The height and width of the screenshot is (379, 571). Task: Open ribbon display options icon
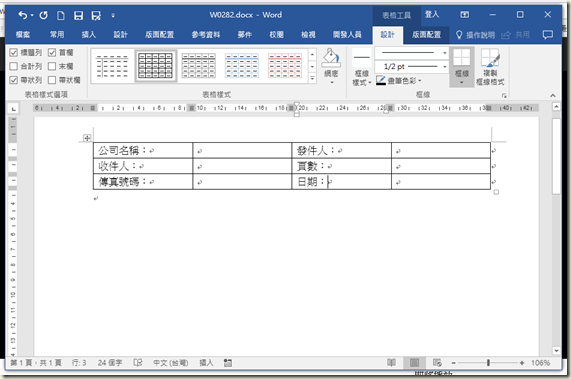click(x=464, y=15)
